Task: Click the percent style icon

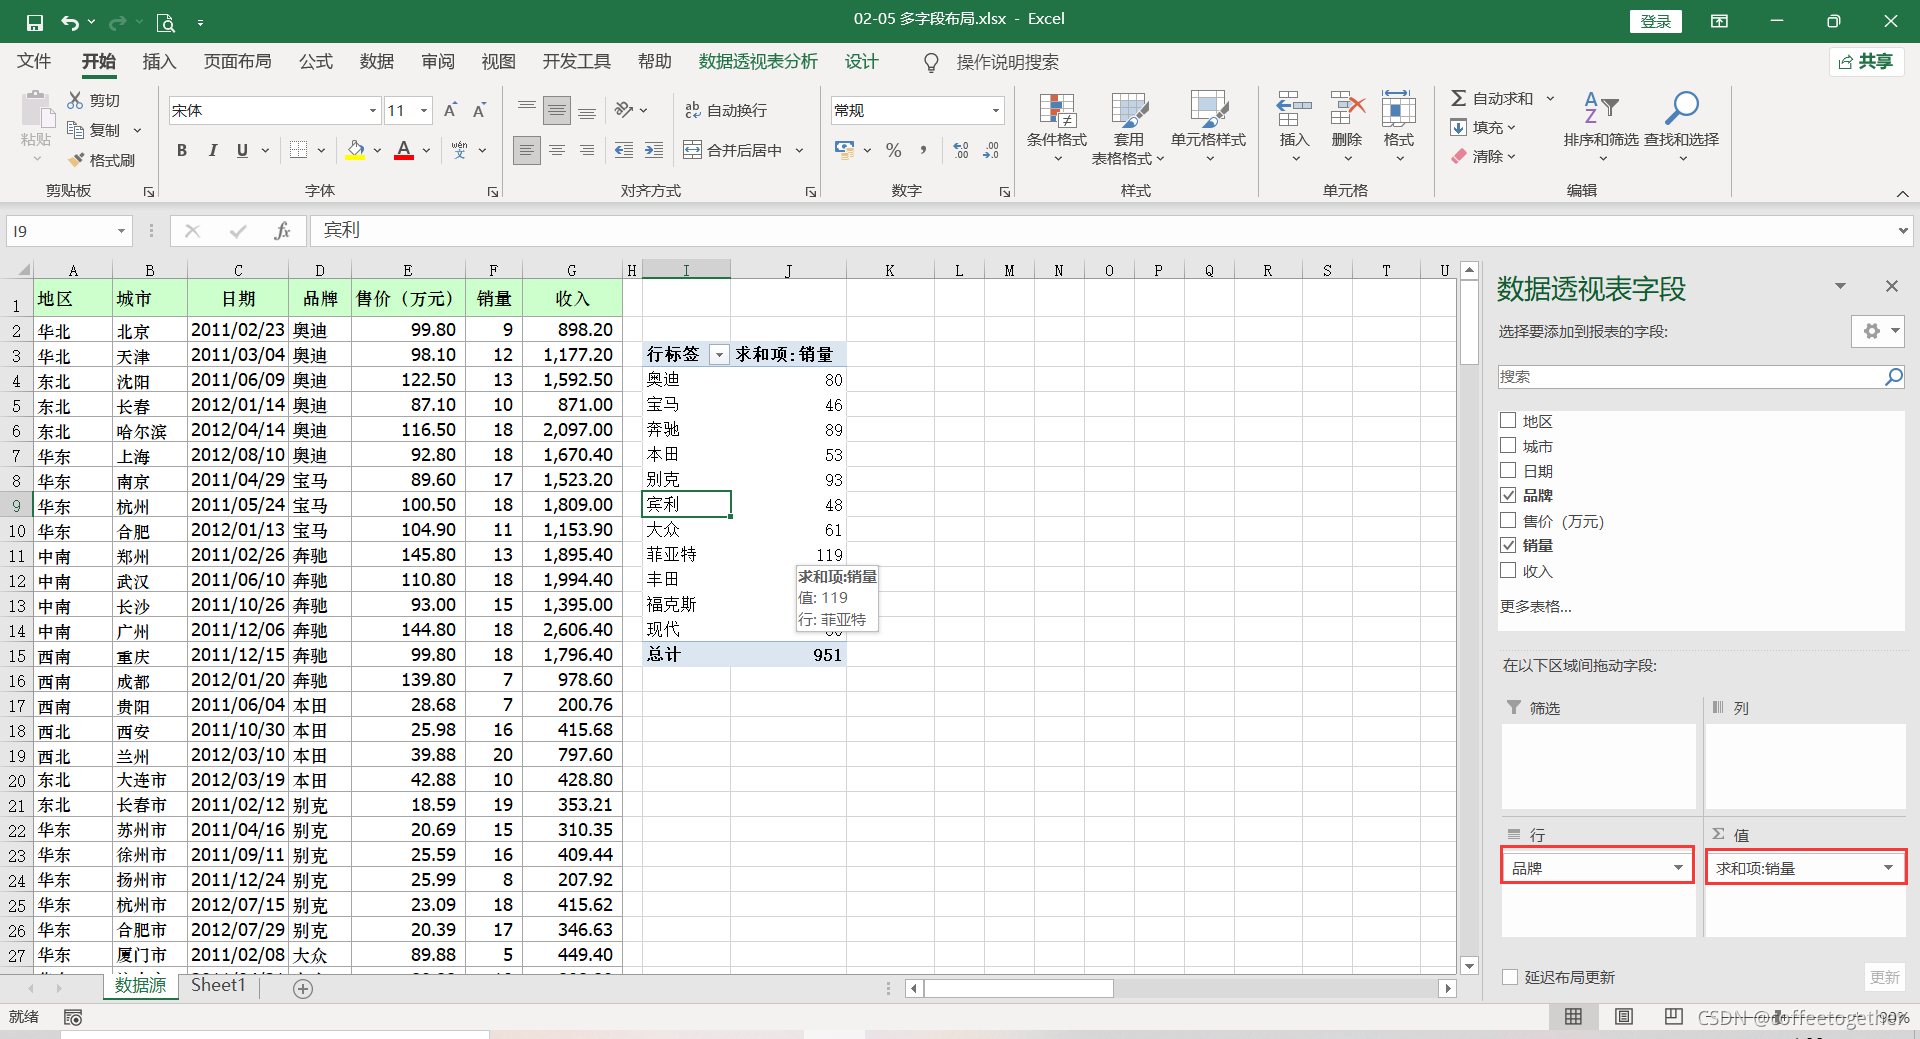Action: [x=894, y=150]
